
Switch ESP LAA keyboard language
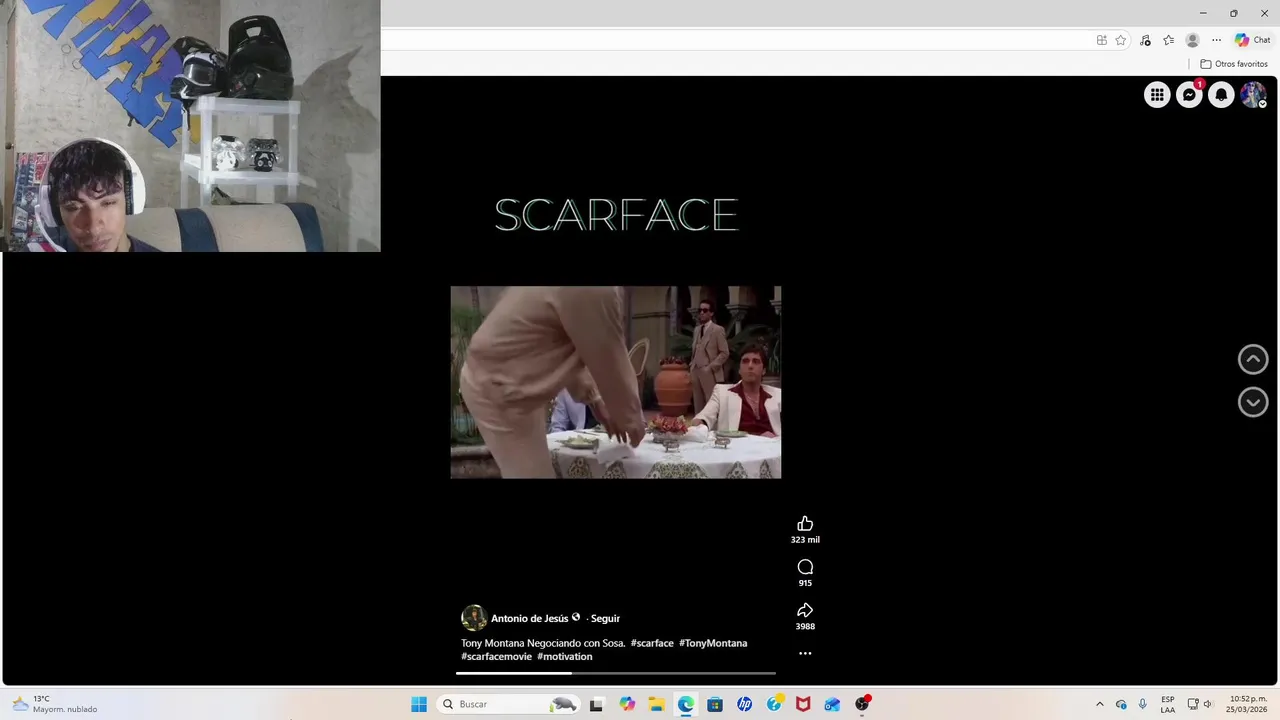1168,704
